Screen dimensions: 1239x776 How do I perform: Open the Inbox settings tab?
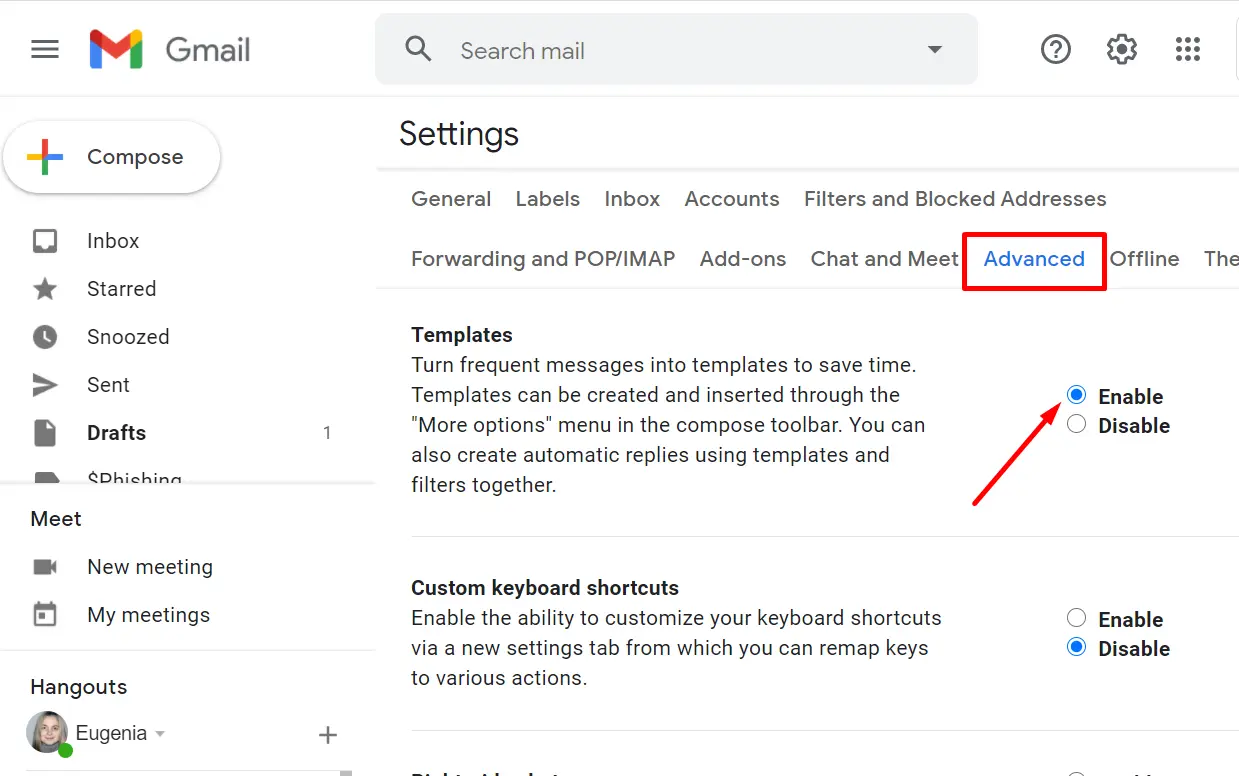[x=632, y=199]
